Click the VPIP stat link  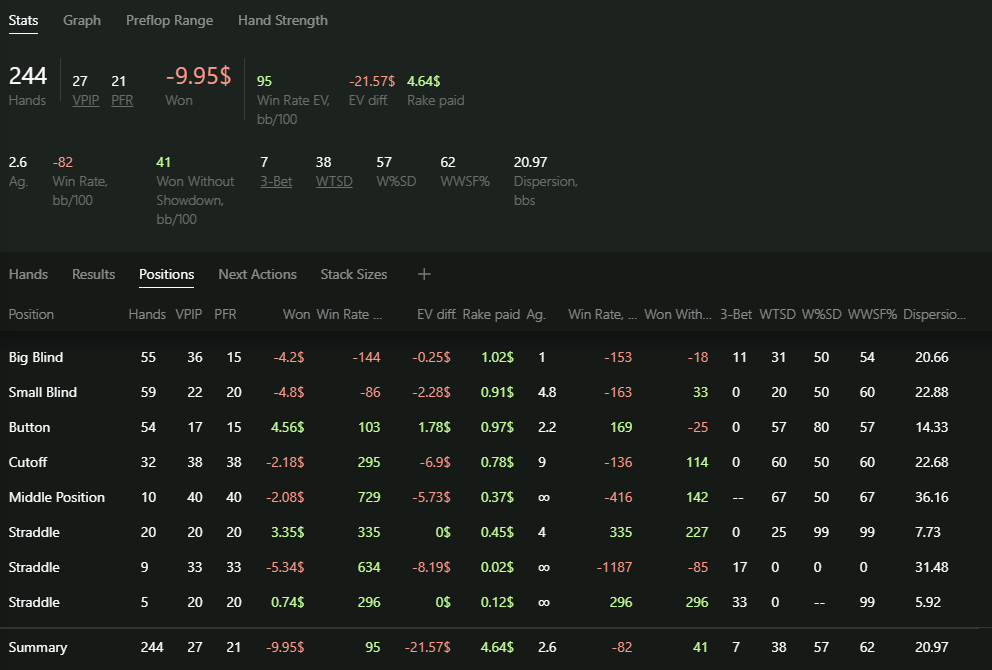[85, 100]
